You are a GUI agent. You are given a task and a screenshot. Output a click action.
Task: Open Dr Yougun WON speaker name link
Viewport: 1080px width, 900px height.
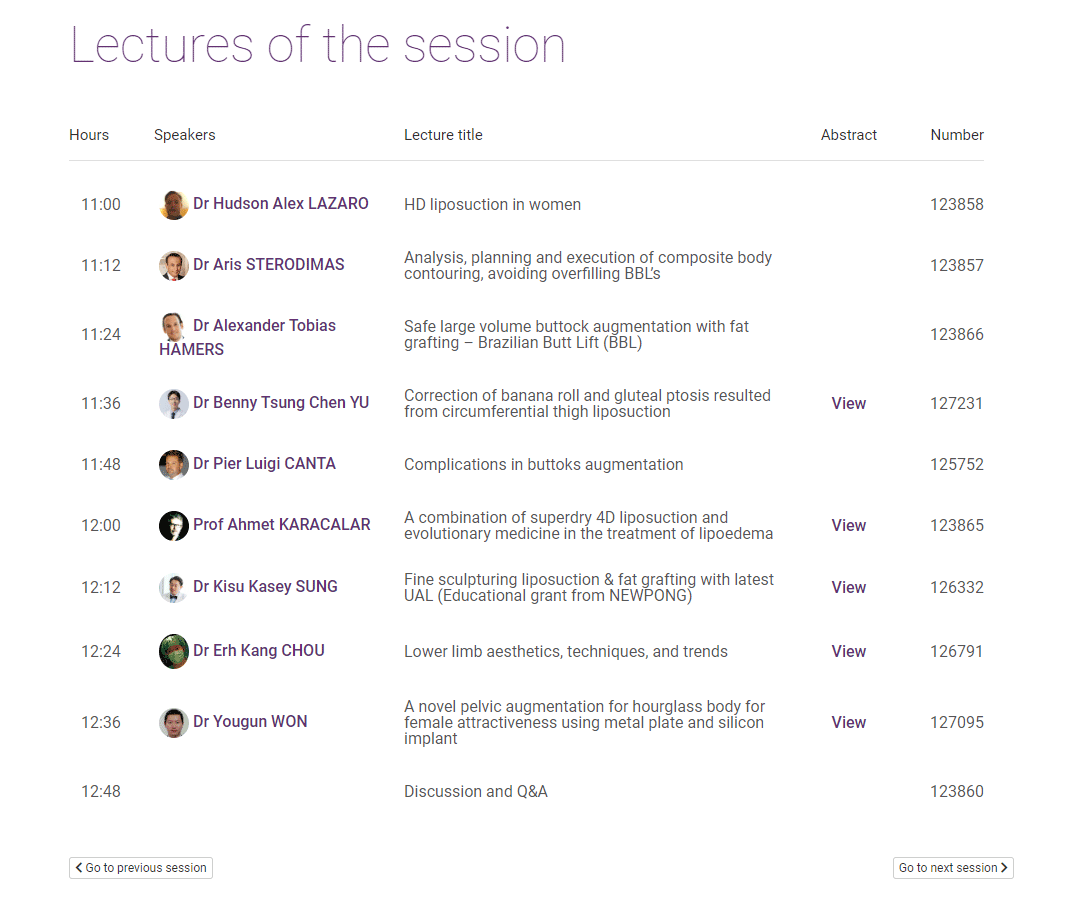[x=250, y=722]
